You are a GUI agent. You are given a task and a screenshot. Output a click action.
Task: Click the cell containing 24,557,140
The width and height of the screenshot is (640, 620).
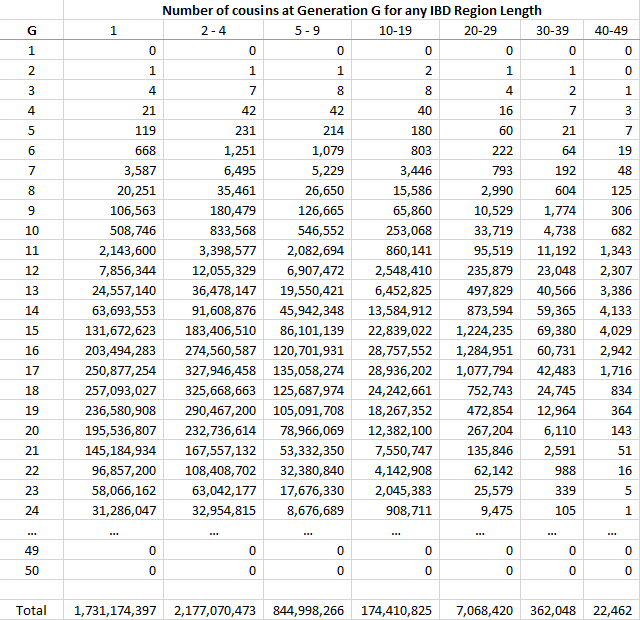pyautogui.click(x=113, y=290)
